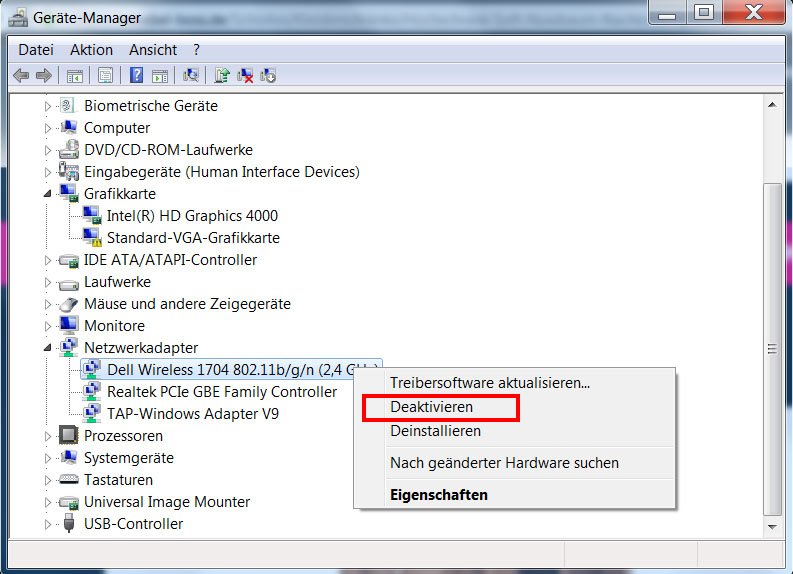Screen dimensions: 793x574
Task: Expand the Computer node
Action: tap(48, 128)
